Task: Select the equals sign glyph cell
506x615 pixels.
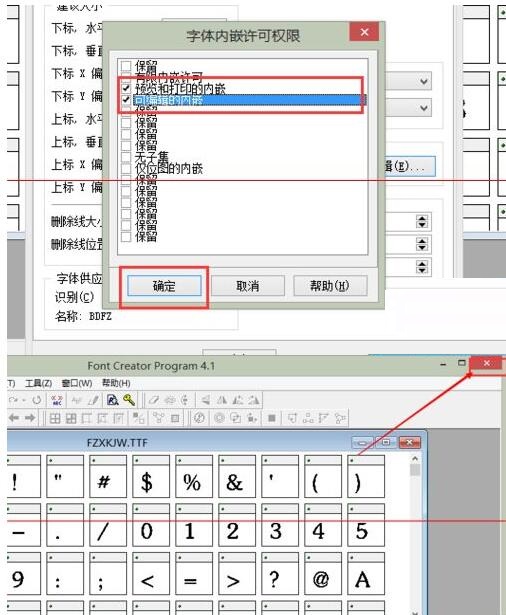Action: (194, 573)
